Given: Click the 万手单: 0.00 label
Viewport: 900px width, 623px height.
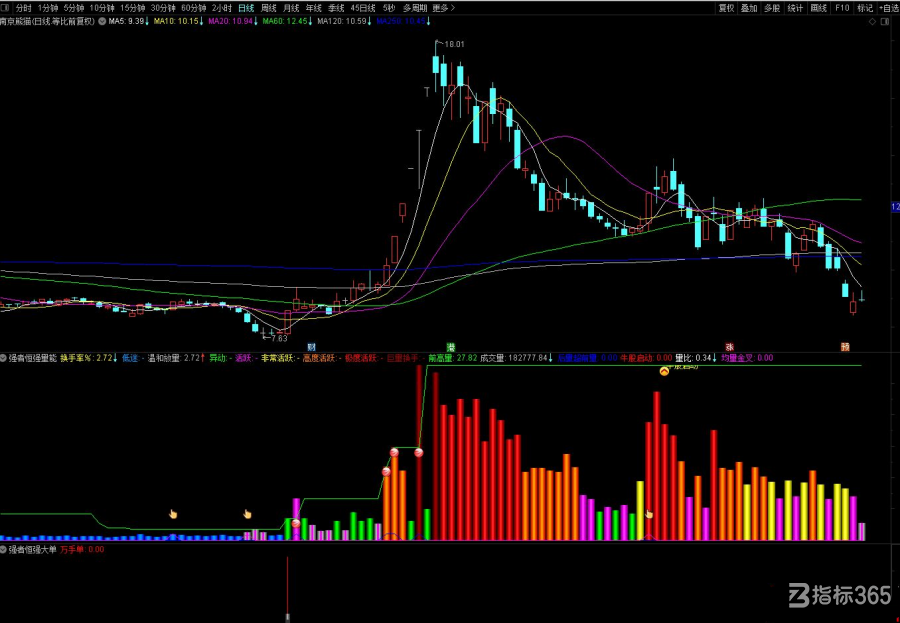Looking at the screenshot, I should [x=82, y=550].
